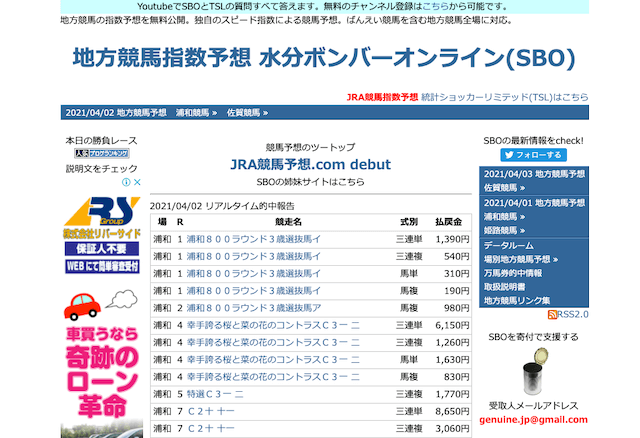The width and height of the screenshot is (640, 438).
Task: Open 浦和800ラウンド3歳選抜馬イ in the 310円 row
Action: click(253, 273)
